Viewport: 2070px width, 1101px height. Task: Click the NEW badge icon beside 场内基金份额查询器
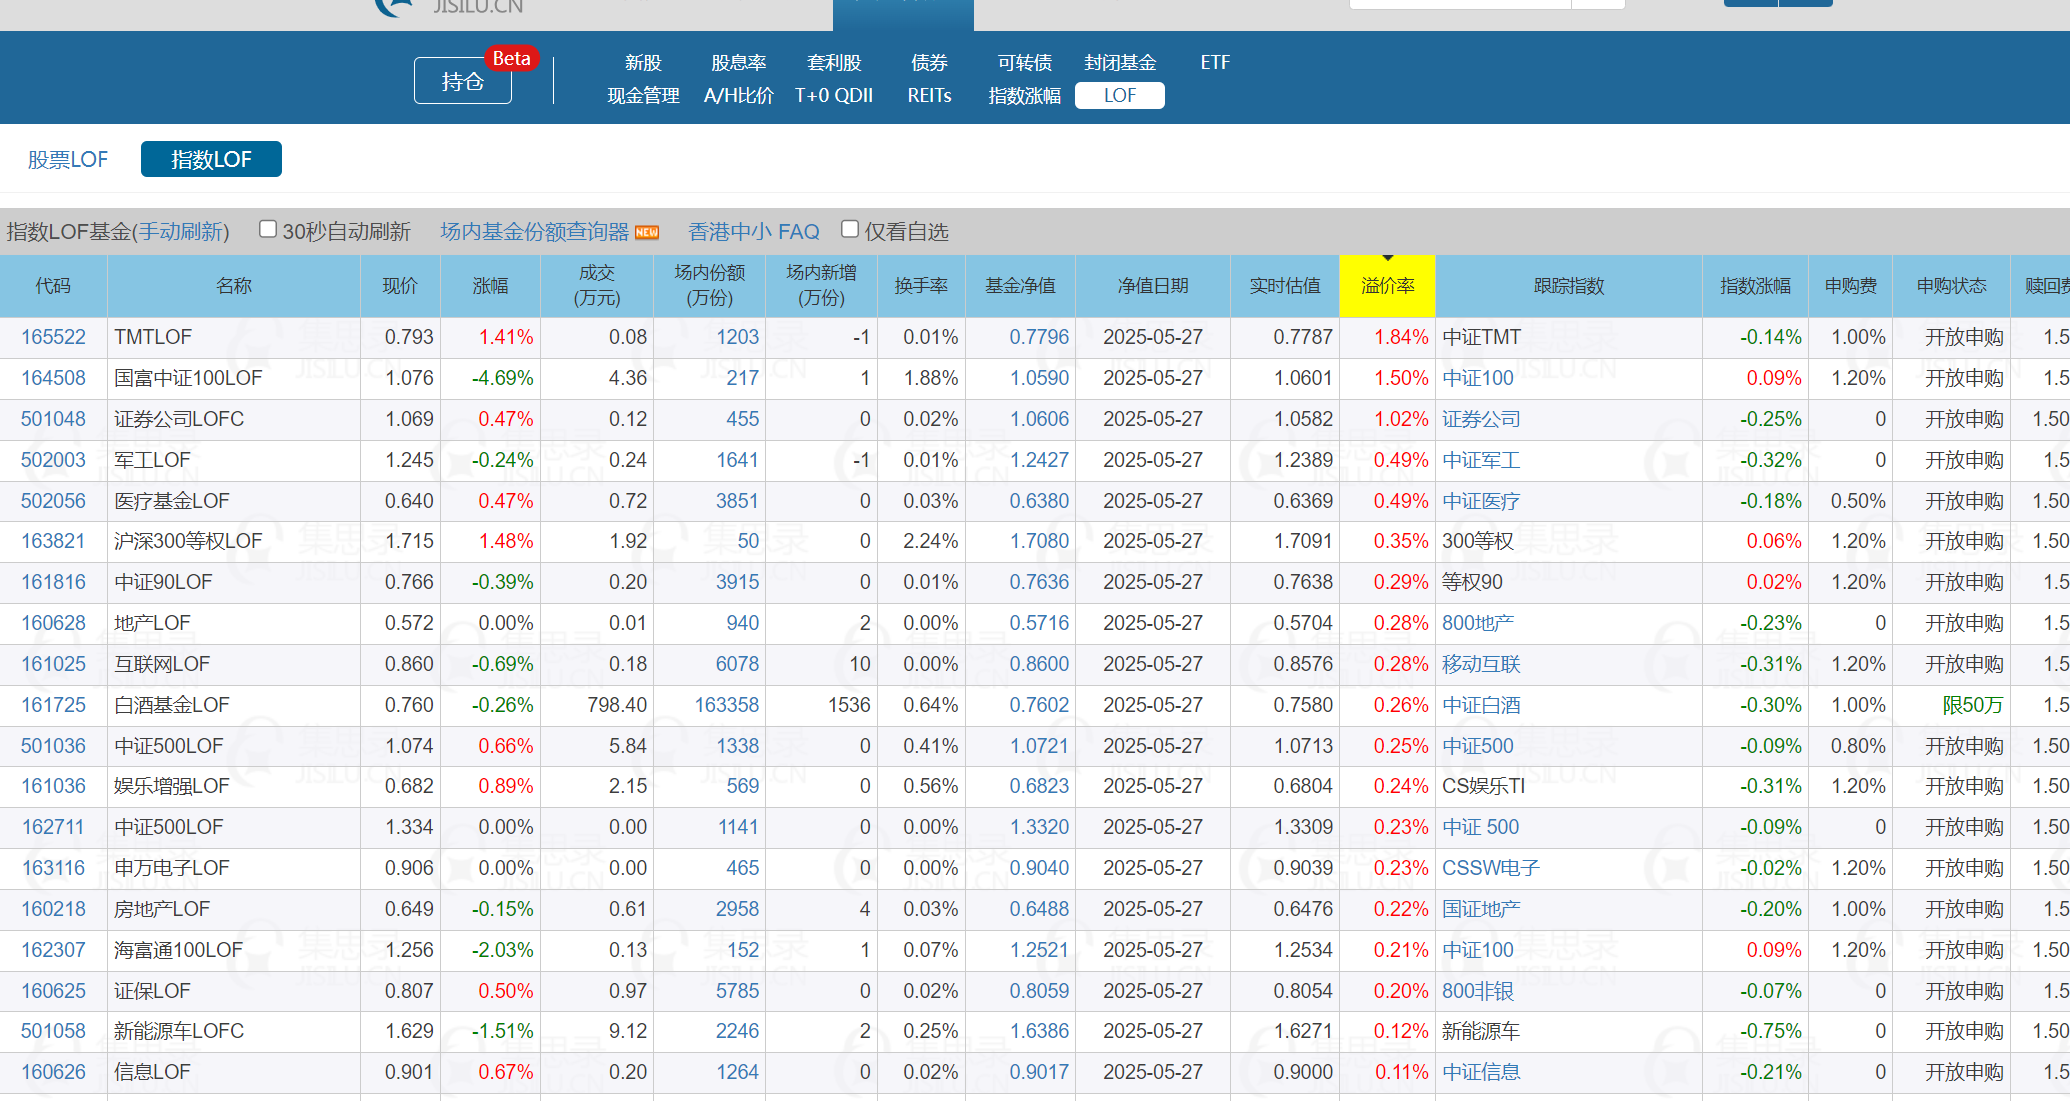(647, 232)
